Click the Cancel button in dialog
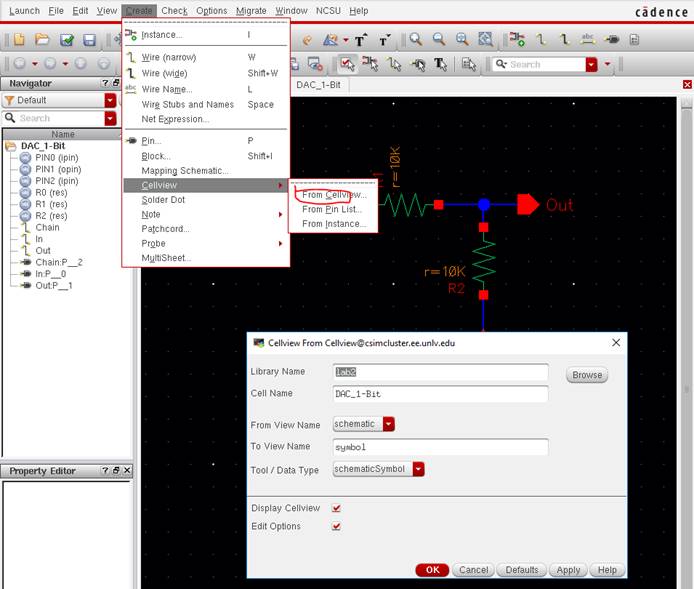694x589 pixels. [x=472, y=570]
